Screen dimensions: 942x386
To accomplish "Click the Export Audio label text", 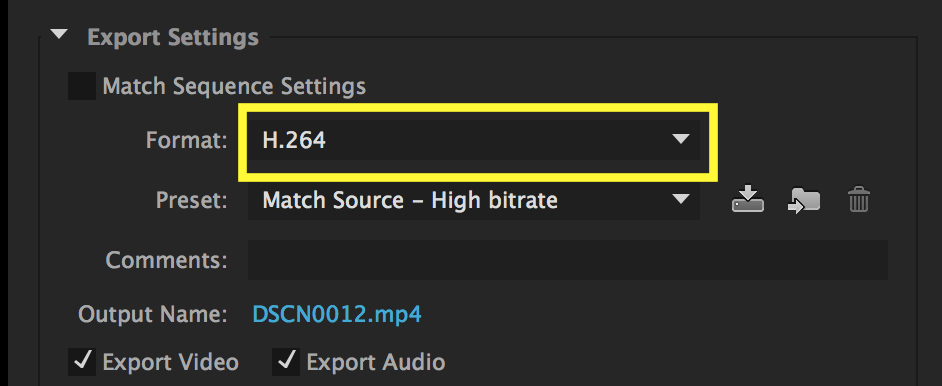I will pyautogui.click(x=376, y=362).
